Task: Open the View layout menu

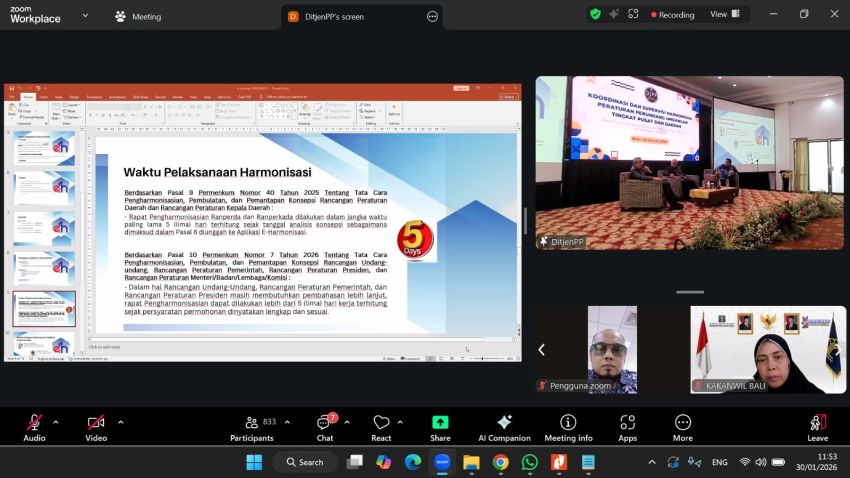Action: [725, 15]
